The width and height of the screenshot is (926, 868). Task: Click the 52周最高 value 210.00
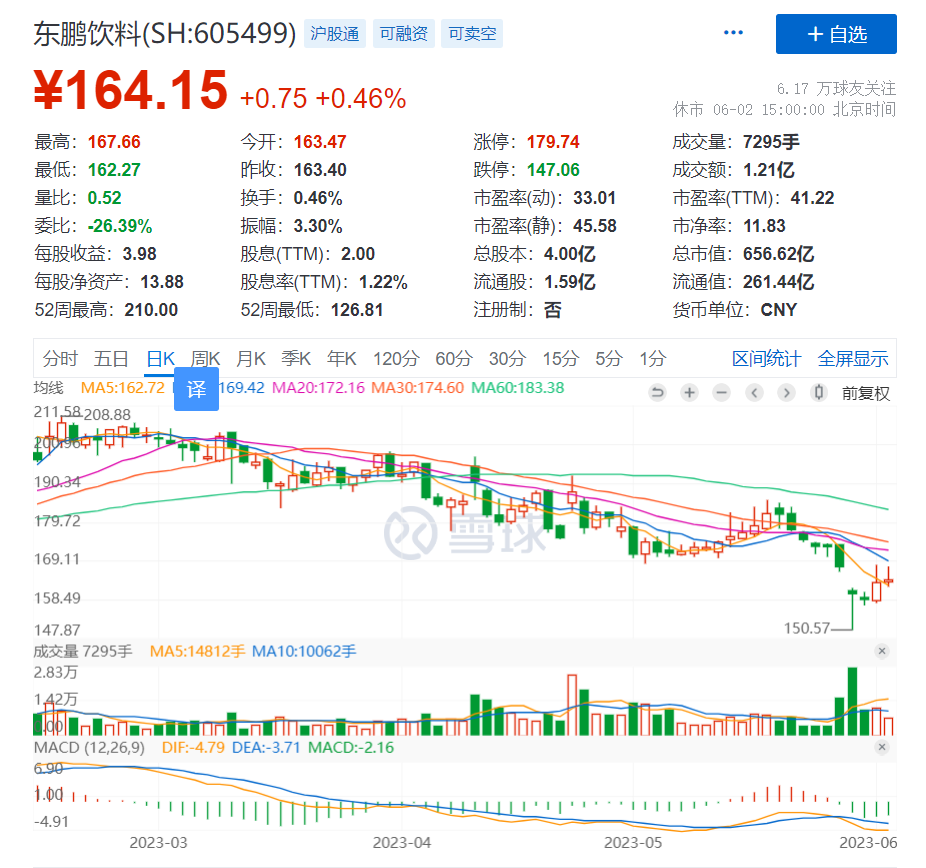point(151,310)
